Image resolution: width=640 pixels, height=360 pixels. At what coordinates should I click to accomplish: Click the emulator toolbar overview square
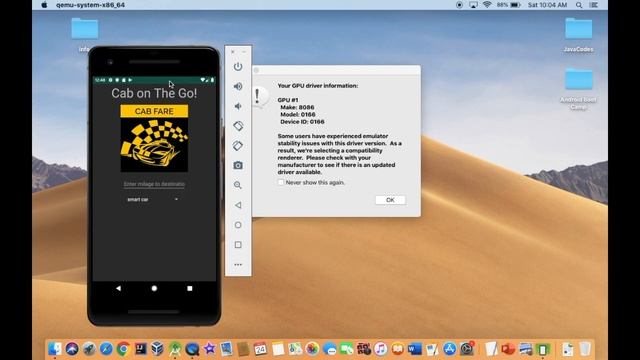(x=238, y=244)
